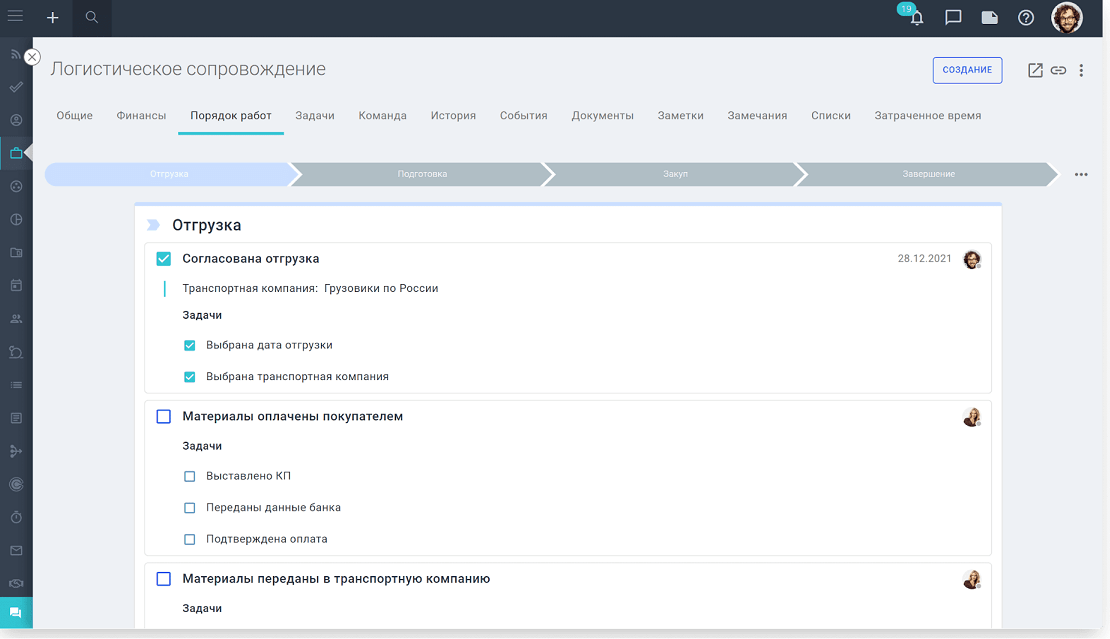The height and width of the screenshot is (639, 1110).
Task: Open the three-dot menu beside СОЗДАНИЕ
Action: pos(1081,70)
